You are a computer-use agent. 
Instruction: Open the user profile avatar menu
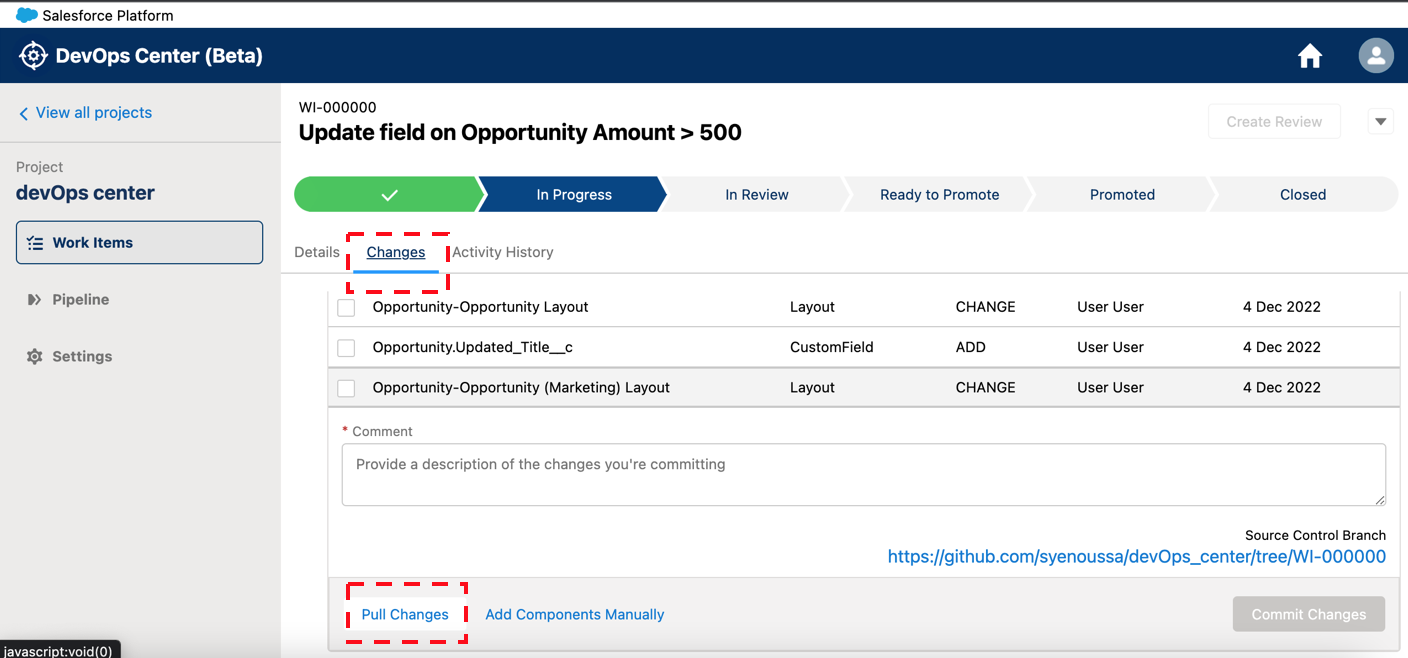coord(1376,55)
